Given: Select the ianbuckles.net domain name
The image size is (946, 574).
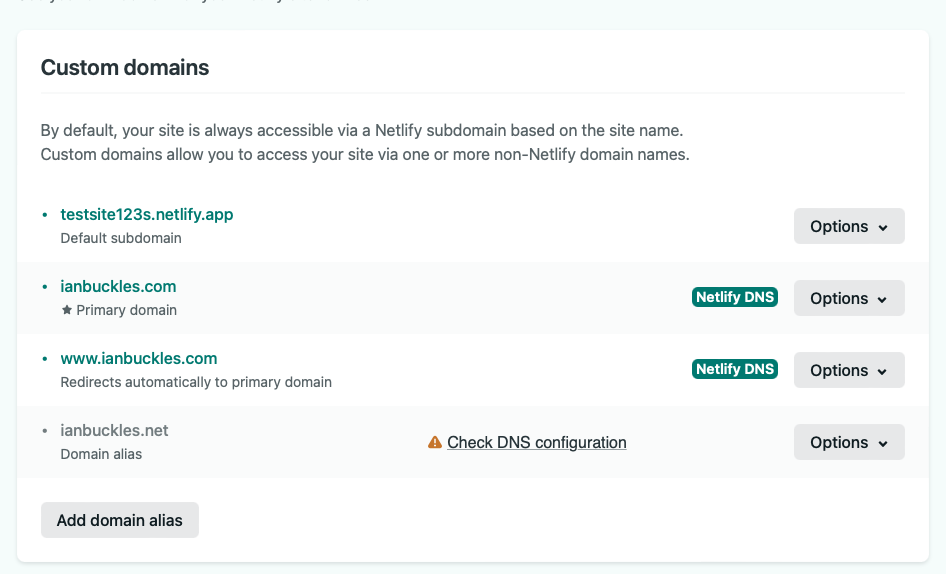Looking at the screenshot, I should [x=114, y=430].
